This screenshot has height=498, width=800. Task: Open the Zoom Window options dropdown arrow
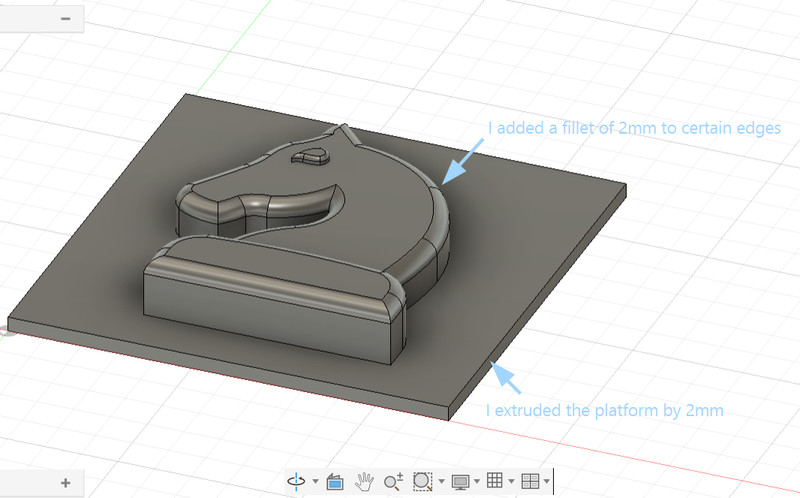tap(441, 481)
